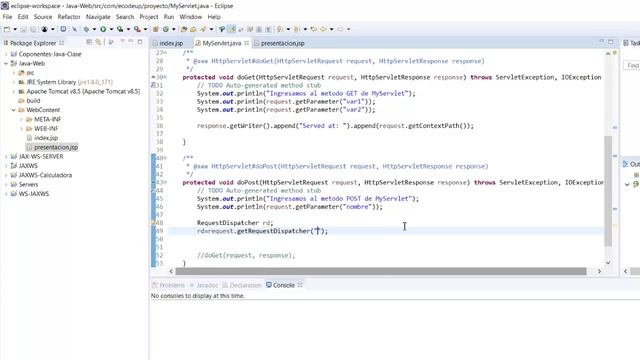This screenshot has height=360, width=640.
Task: Click the Last Edit Location icon
Action: click(313, 29)
